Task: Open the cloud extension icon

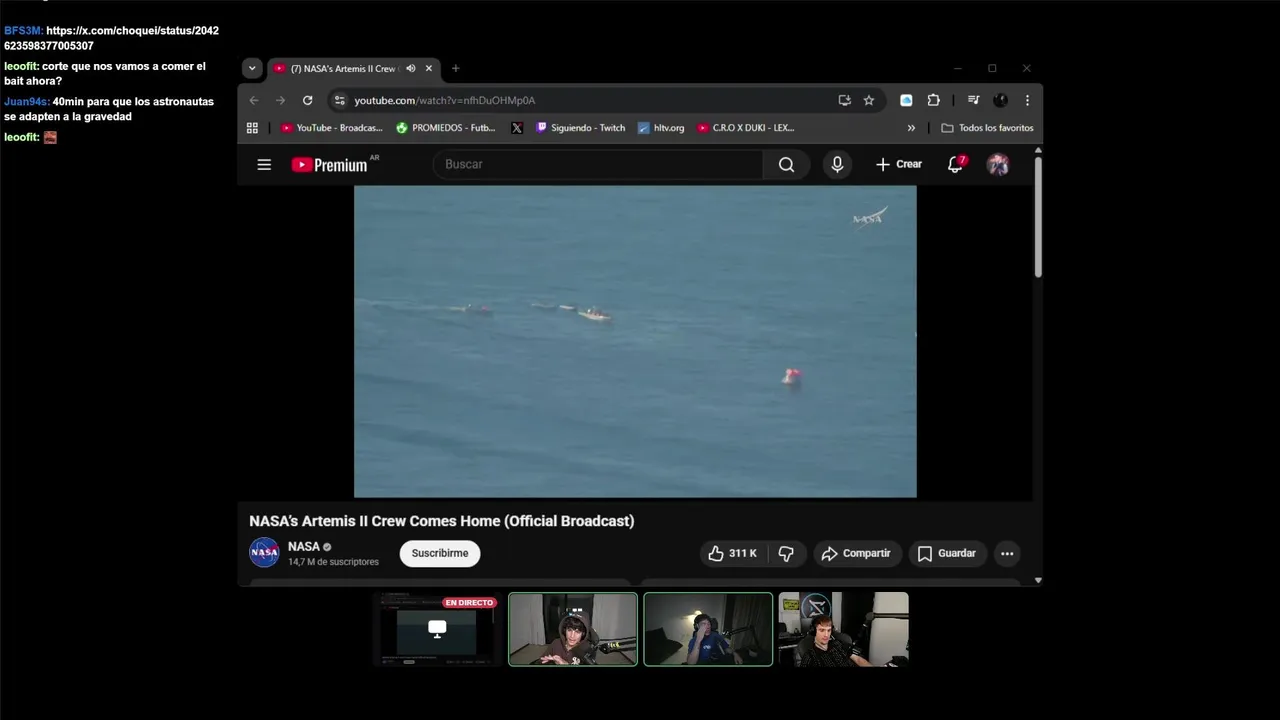Action: (x=906, y=100)
